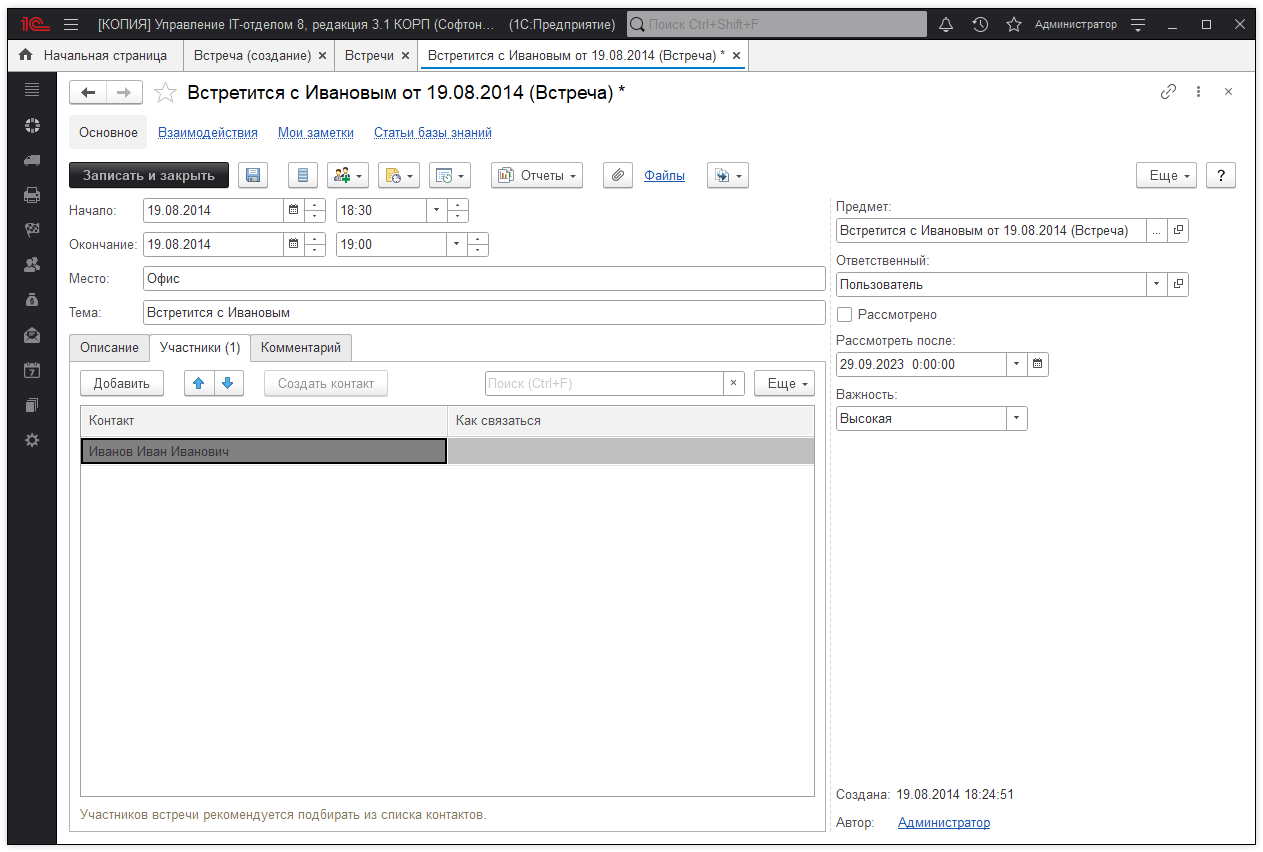Expand the Ответственный dropdown list
This screenshot has height=852, width=1263.
(1156, 285)
